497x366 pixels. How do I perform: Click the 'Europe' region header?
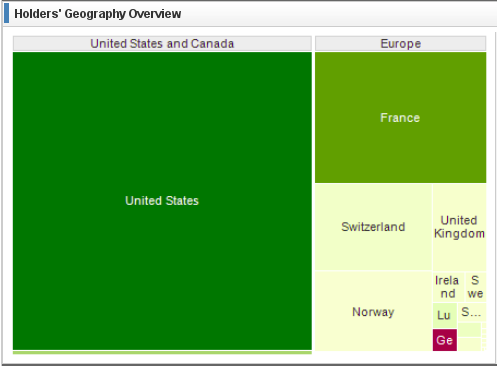(x=400, y=43)
